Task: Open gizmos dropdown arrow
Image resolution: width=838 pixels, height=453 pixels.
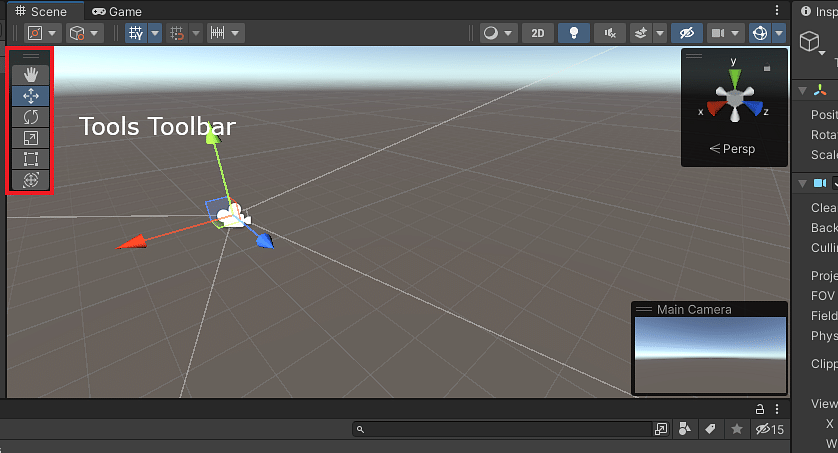Action: point(779,33)
